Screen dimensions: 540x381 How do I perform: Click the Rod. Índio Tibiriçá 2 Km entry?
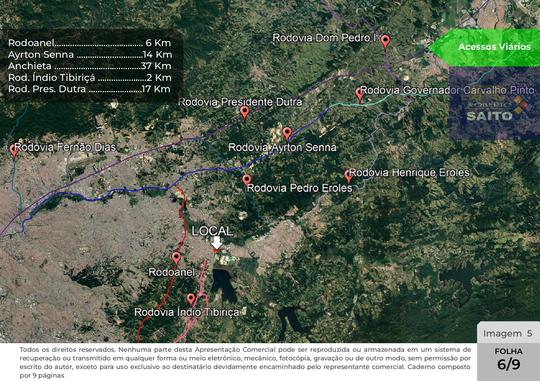[90, 78]
